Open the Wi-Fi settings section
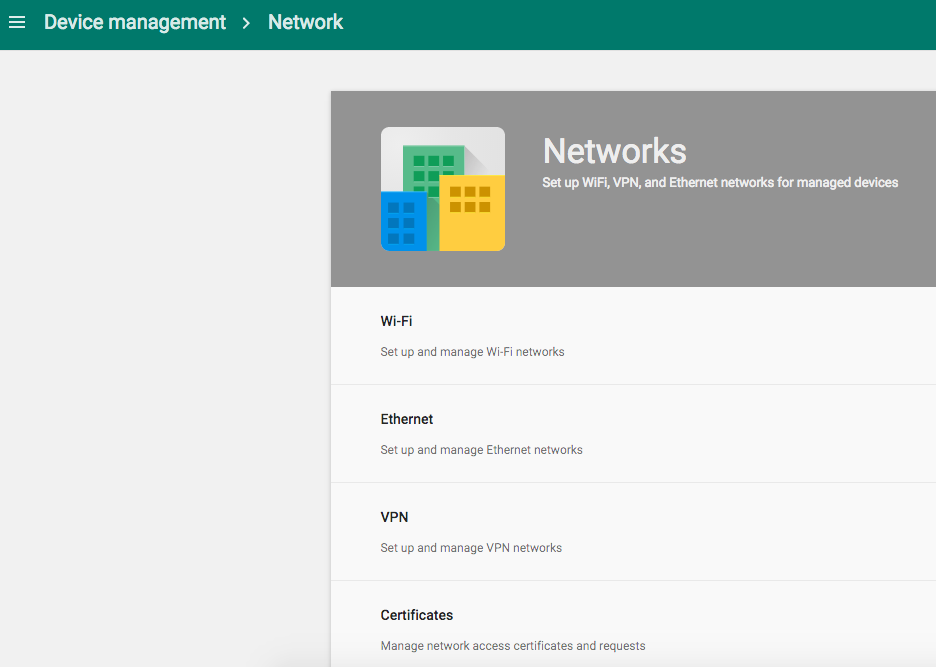Screen dimensions: 936x667 (x=633, y=336)
